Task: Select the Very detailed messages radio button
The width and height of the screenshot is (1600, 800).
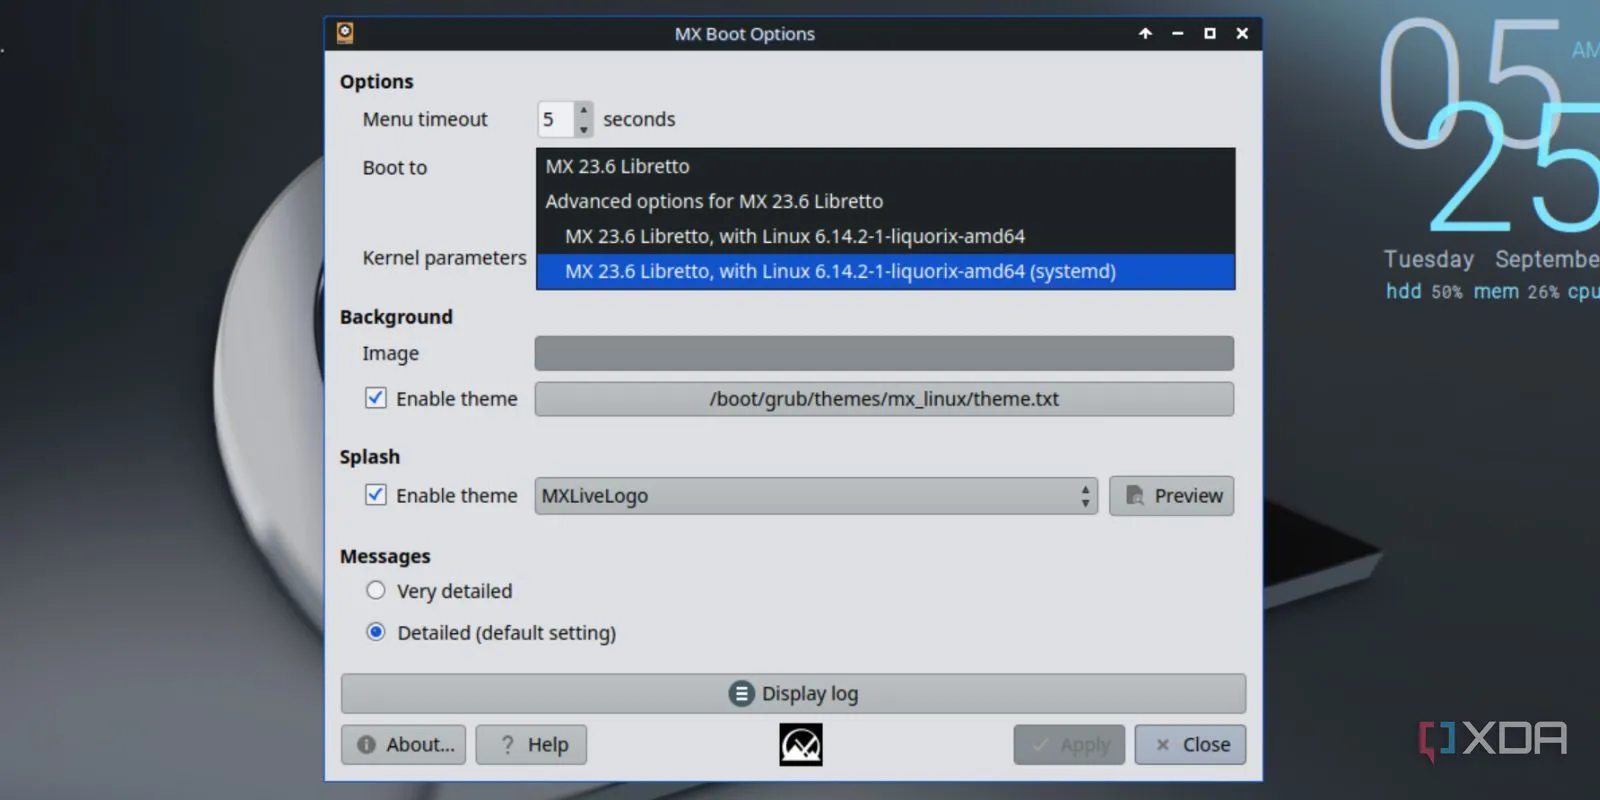Action: [x=376, y=591]
